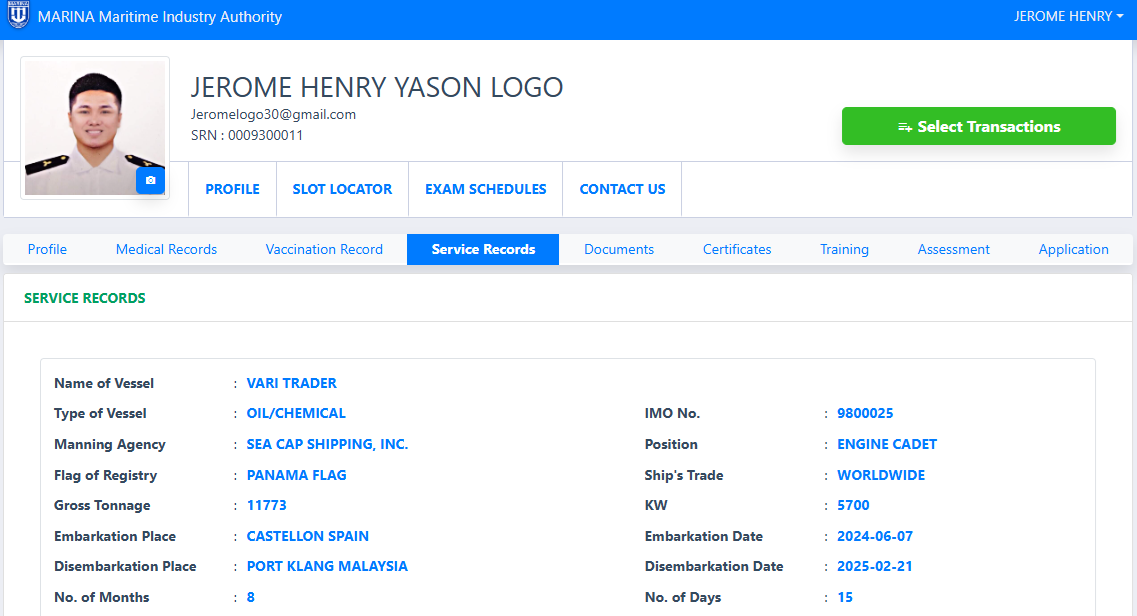Viewport: 1137px width, 616px height.
Task: Click the name JEROME HENRY YASON LOGO
Action: [376, 88]
